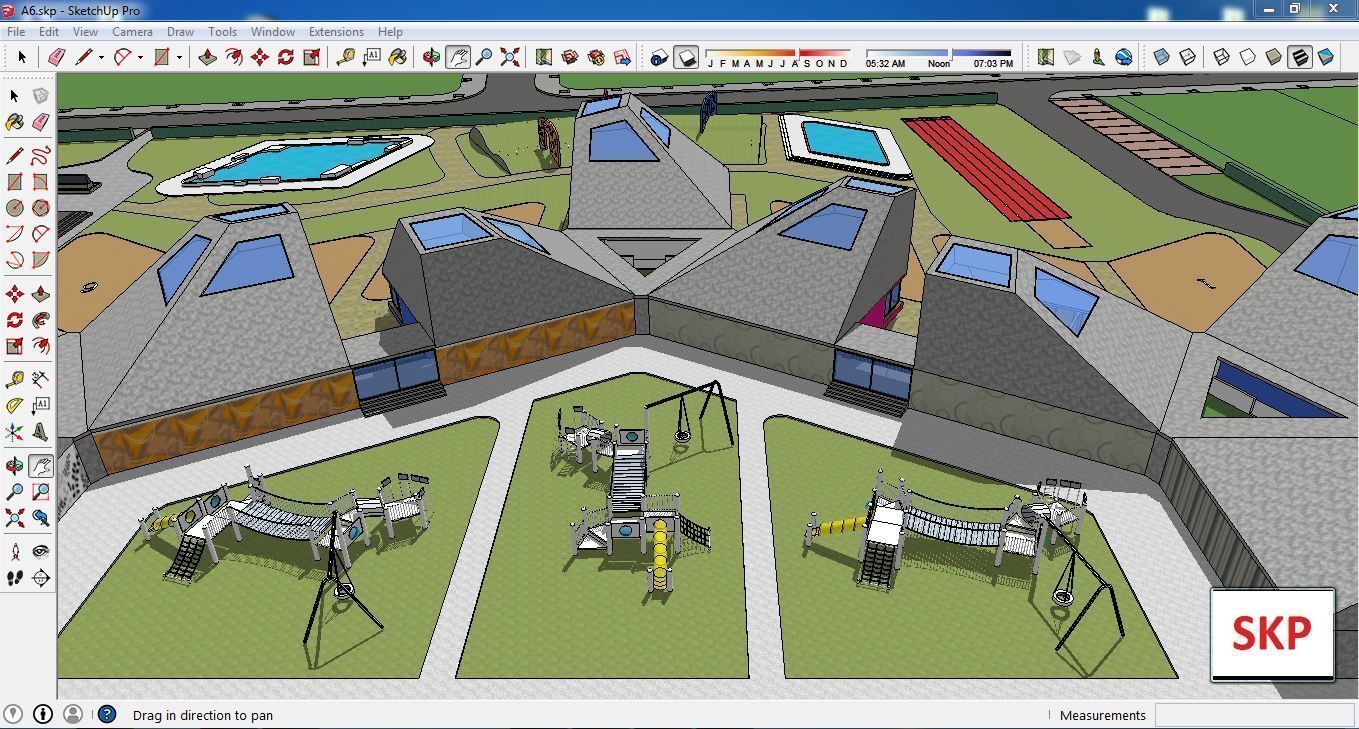Select the Position Camera tool
The width and height of the screenshot is (1359, 729).
pyautogui.click(x=15, y=551)
